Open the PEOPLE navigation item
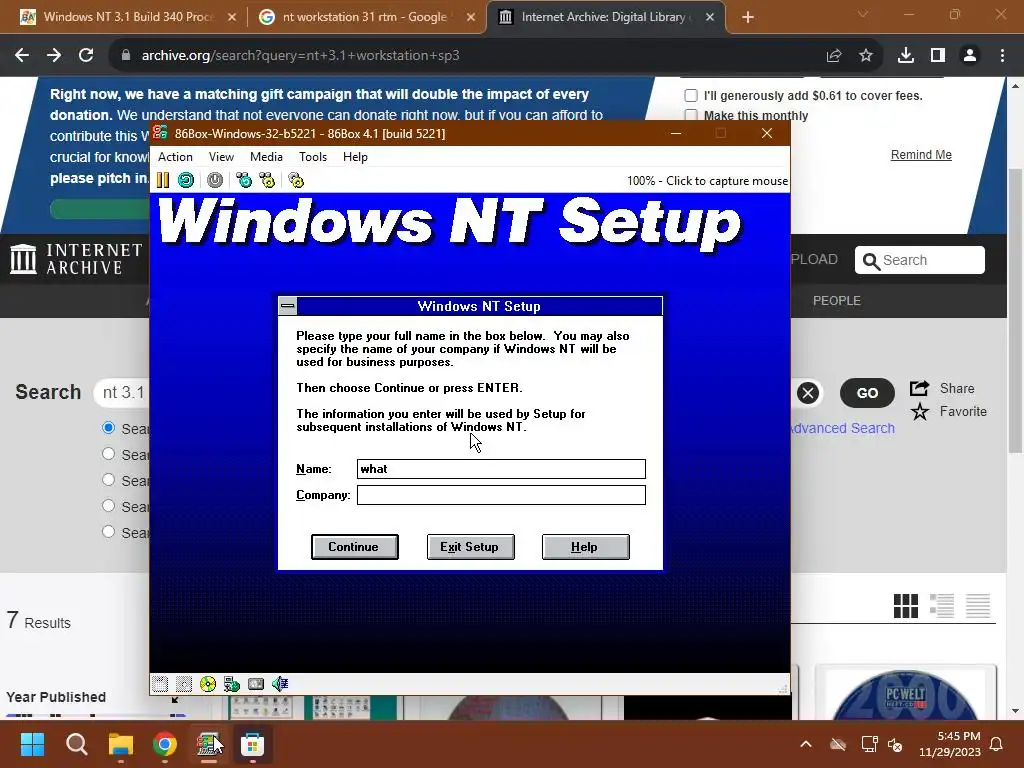 point(837,300)
